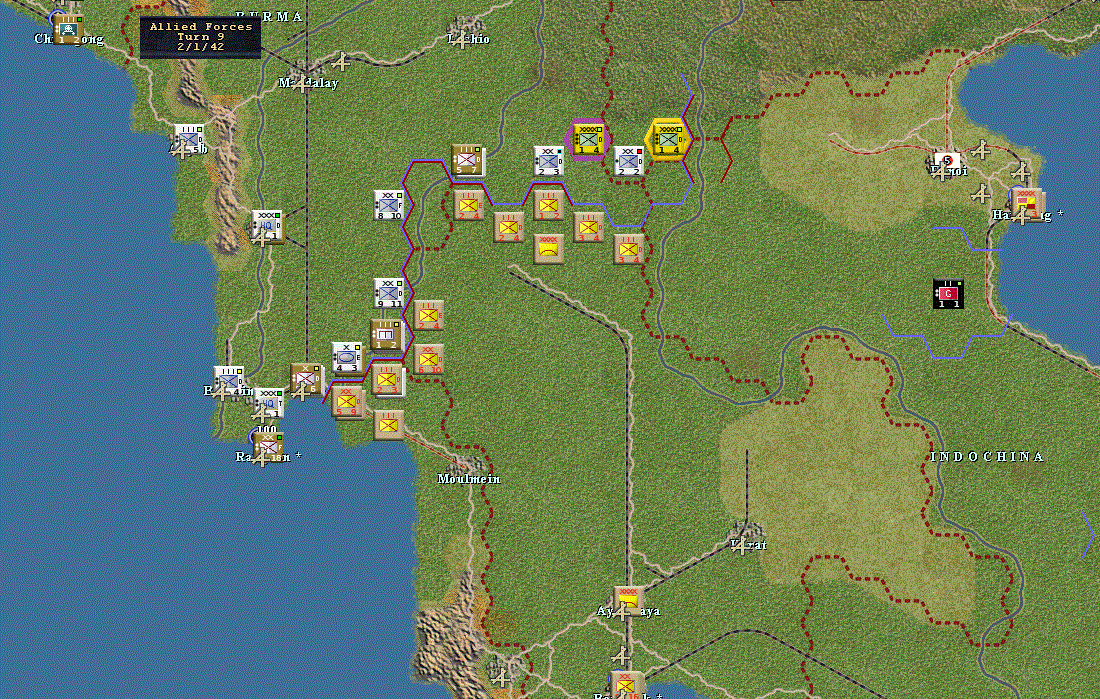Select the white regiment at Bassein

(x=228, y=381)
